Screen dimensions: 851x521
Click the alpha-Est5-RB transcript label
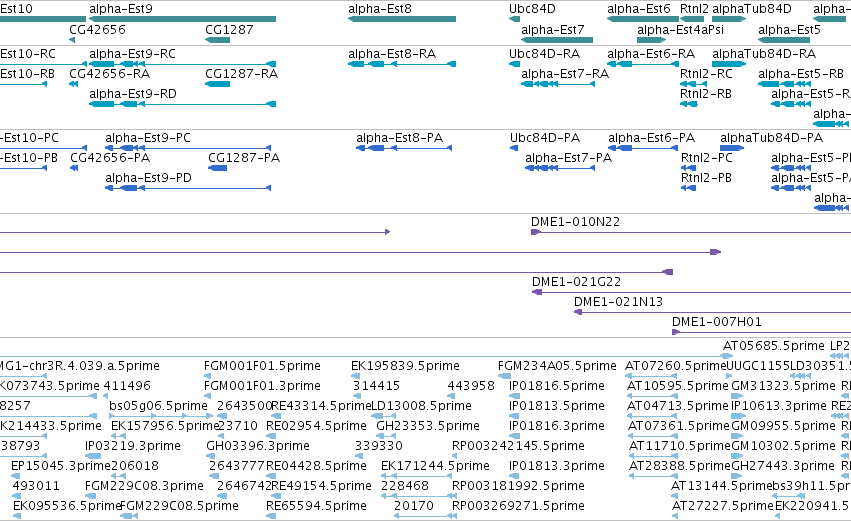pos(801,74)
